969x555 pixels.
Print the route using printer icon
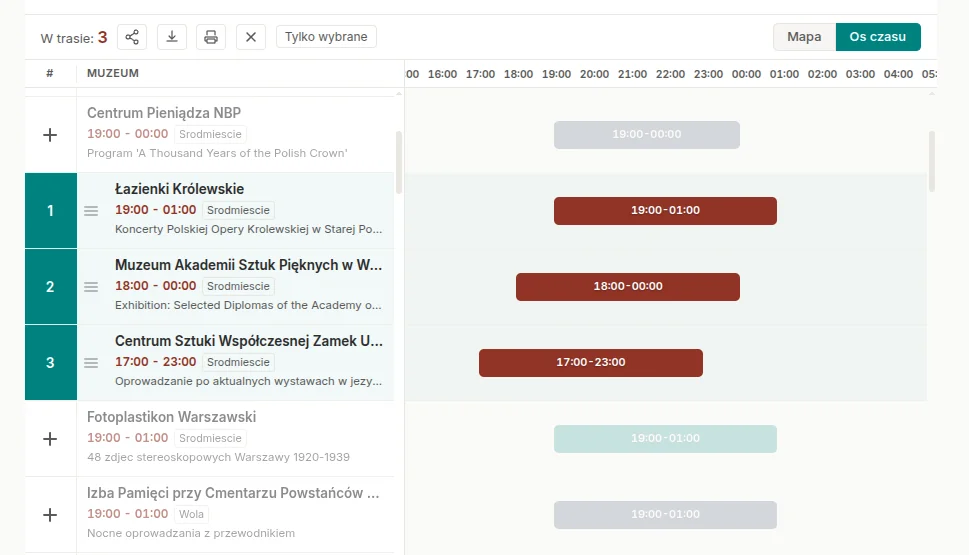point(211,37)
